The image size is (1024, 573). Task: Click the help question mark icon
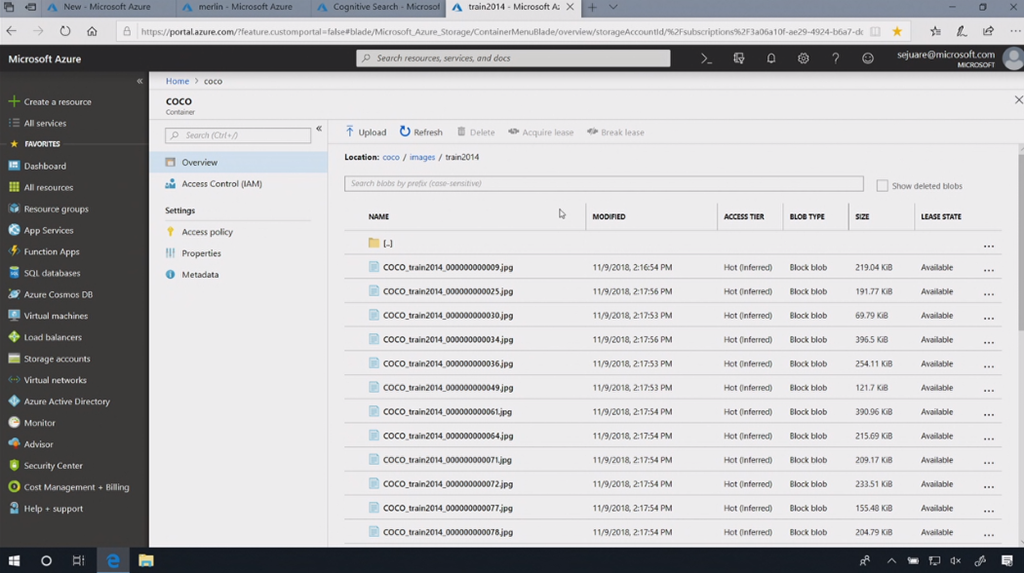click(x=835, y=59)
